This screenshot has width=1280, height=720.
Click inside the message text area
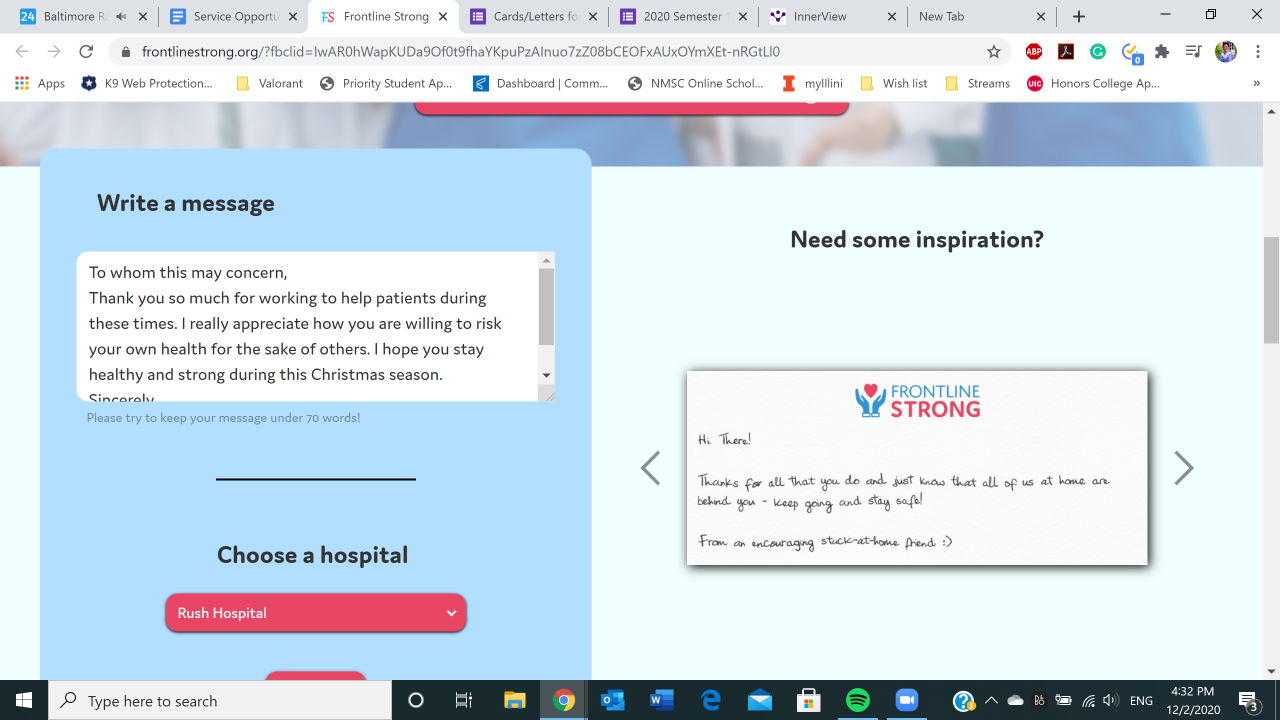pos(308,327)
